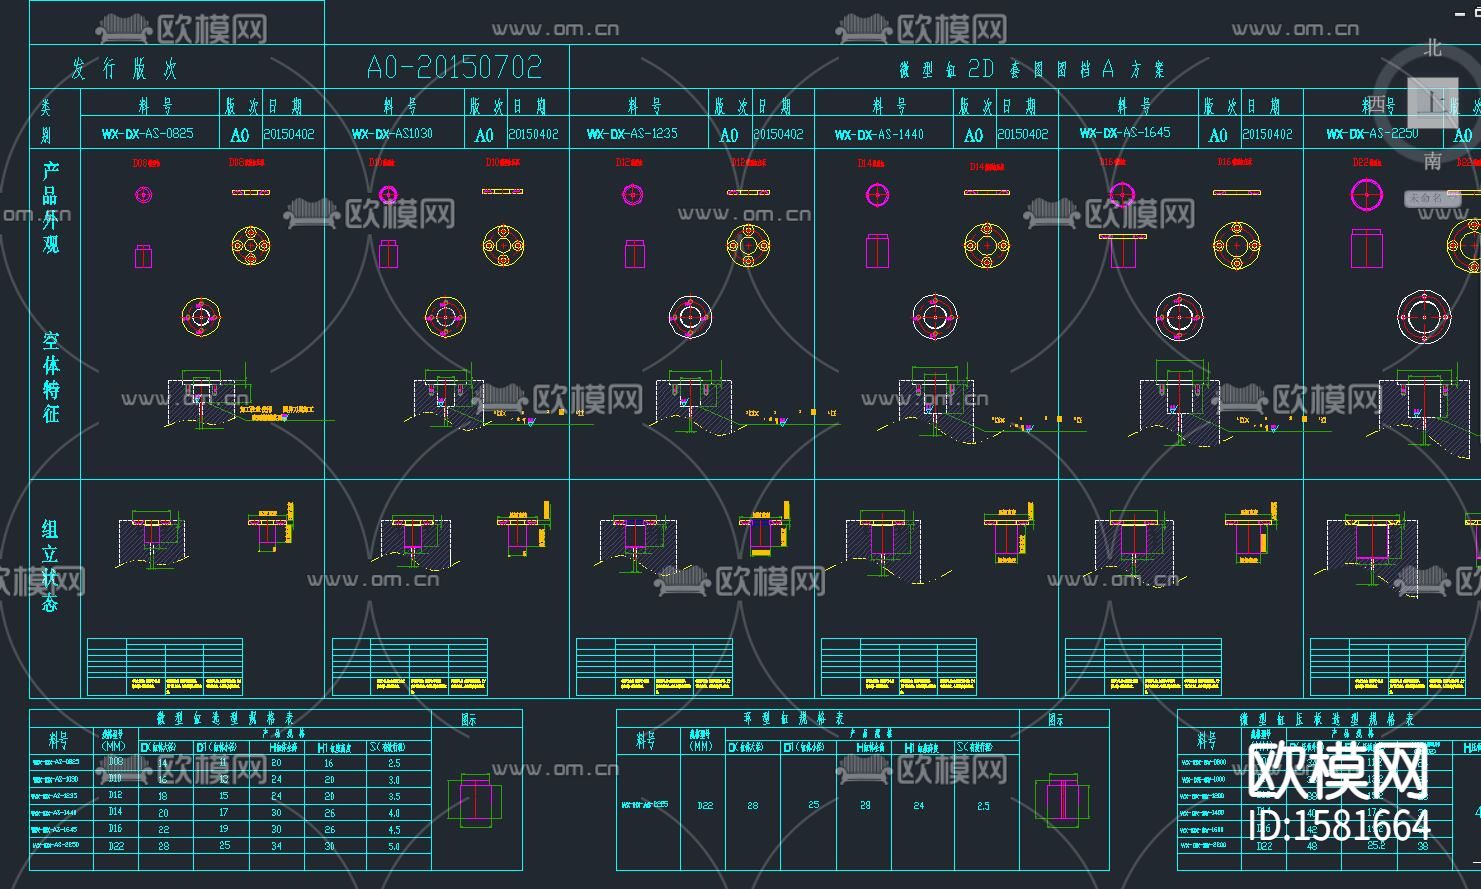The height and width of the screenshot is (889, 1481).
Task: Click the magenta cylinder diagram in first 图示 cell
Action: (x=475, y=801)
